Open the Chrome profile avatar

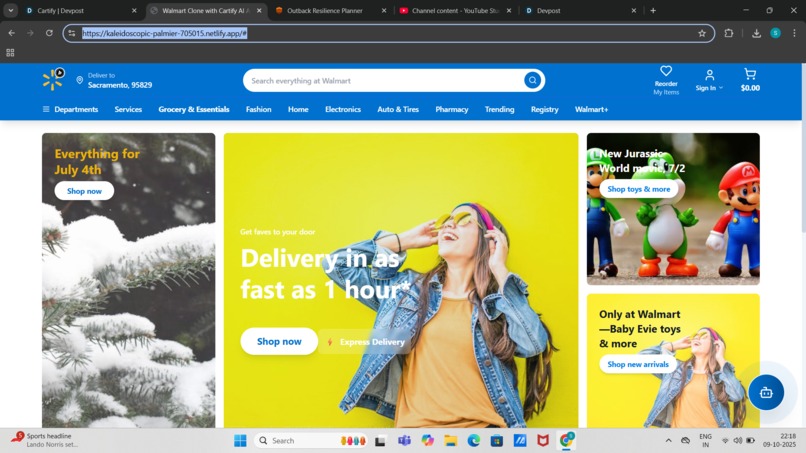(776, 33)
